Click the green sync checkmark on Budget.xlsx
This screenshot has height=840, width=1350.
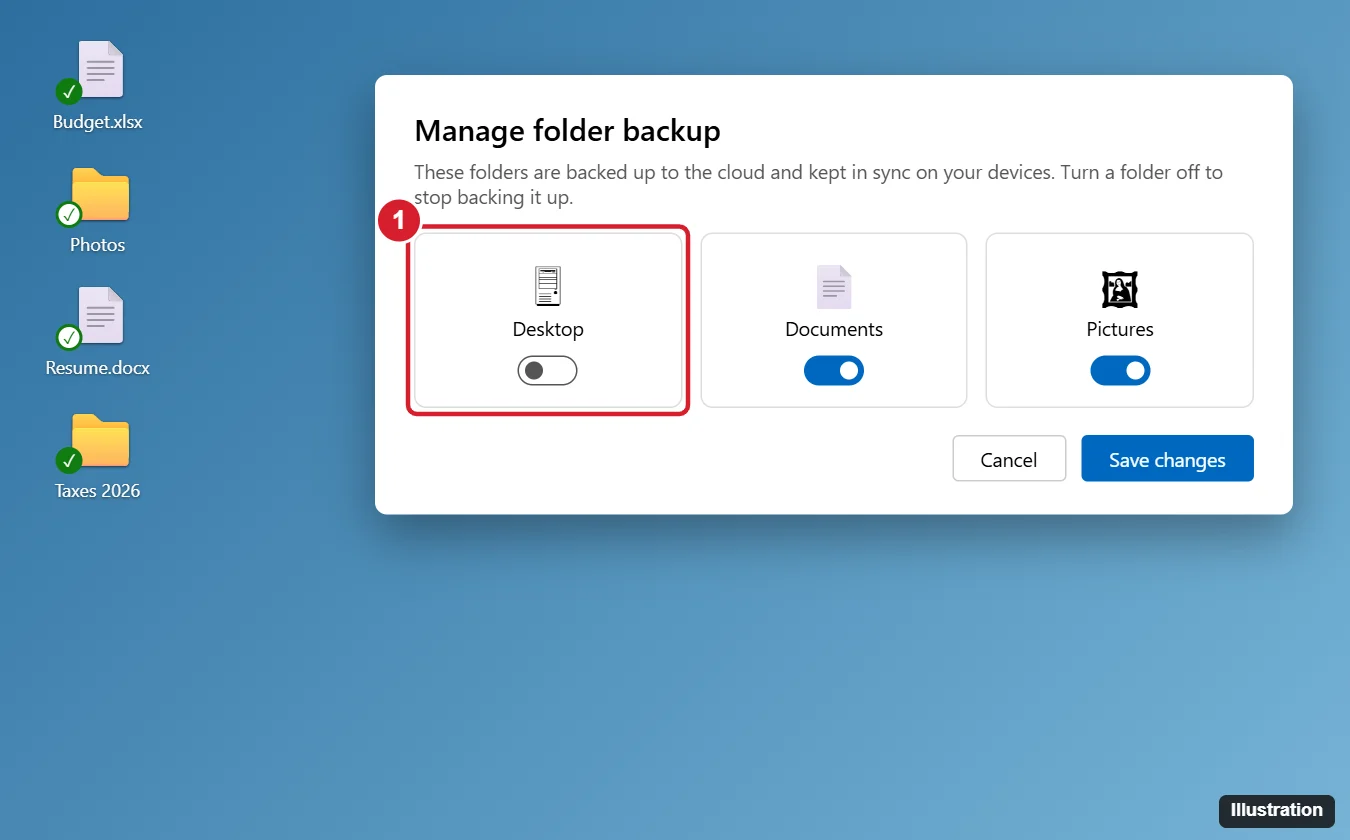coord(69,92)
